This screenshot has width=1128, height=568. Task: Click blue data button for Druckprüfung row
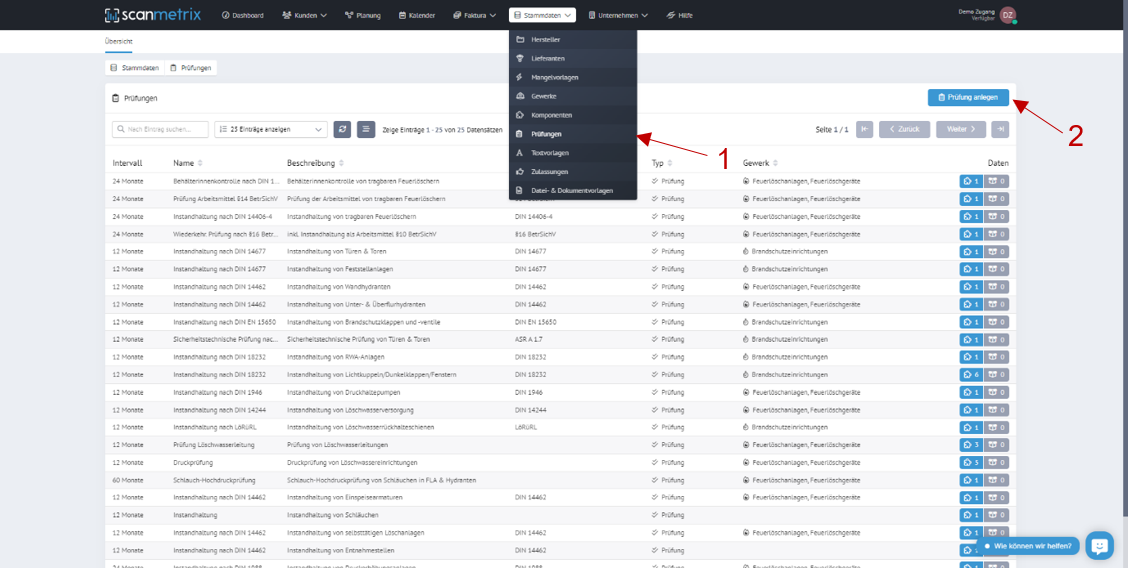pos(971,462)
